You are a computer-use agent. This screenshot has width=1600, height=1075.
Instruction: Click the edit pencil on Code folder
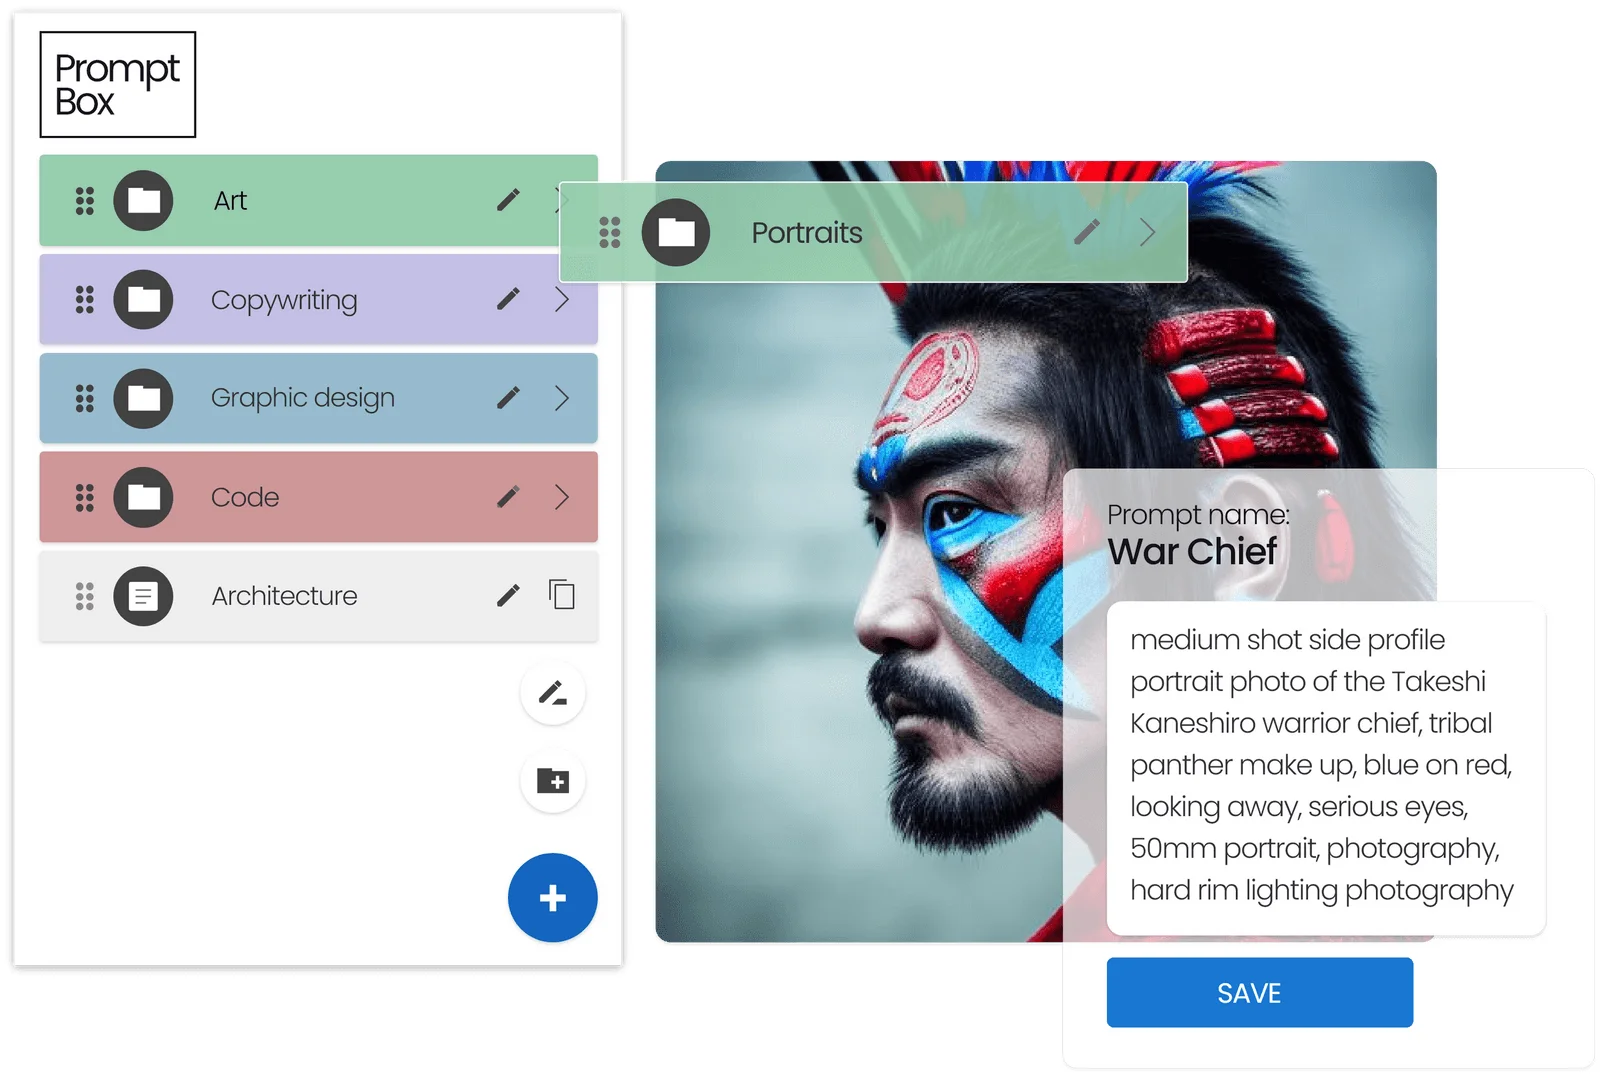(x=508, y=497)
